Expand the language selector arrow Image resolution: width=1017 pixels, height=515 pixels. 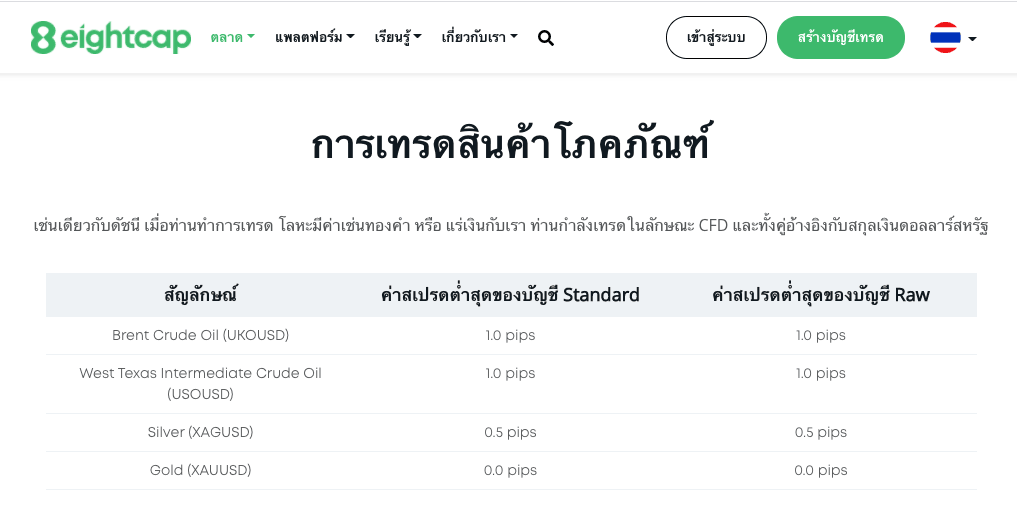[x=972, y=39]
